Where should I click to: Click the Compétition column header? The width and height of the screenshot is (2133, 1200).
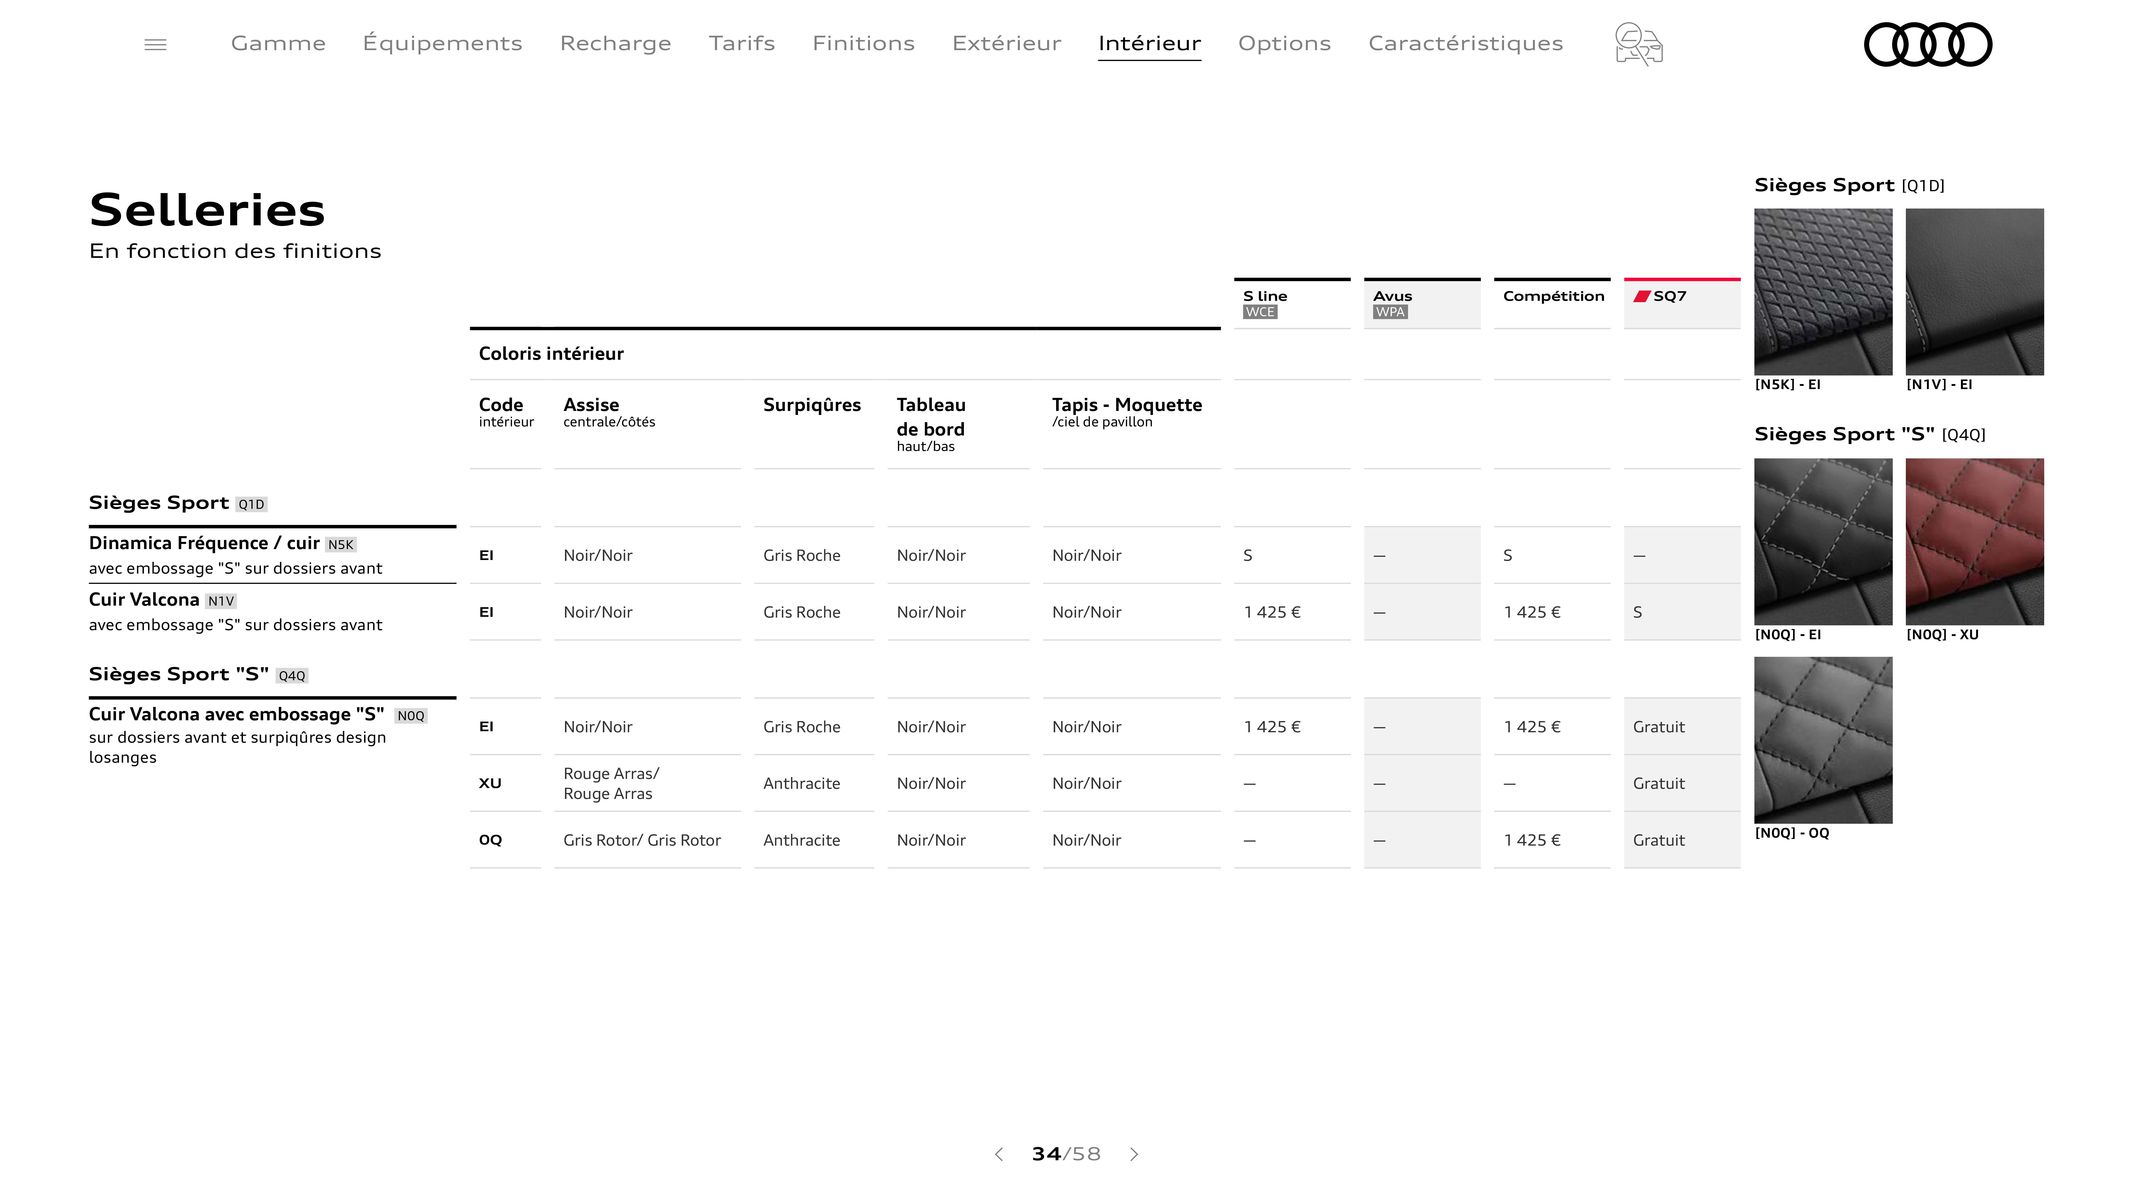tap(1552, 303)
